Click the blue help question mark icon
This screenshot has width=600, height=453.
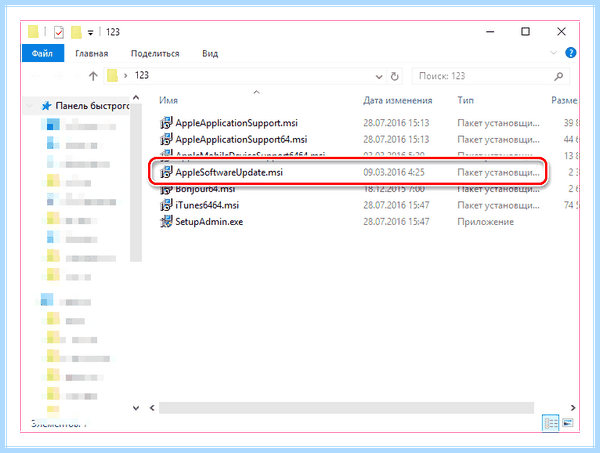[571, 53]
